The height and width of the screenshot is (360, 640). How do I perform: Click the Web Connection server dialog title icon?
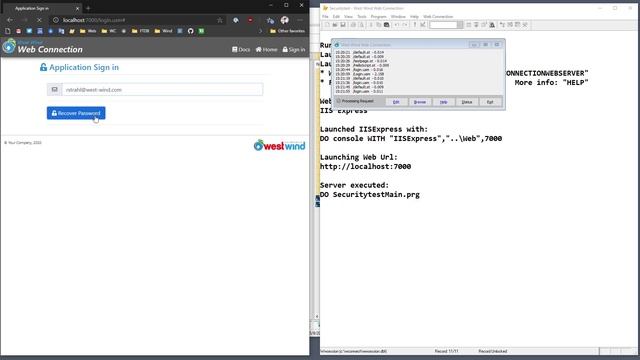click(337, 44)
